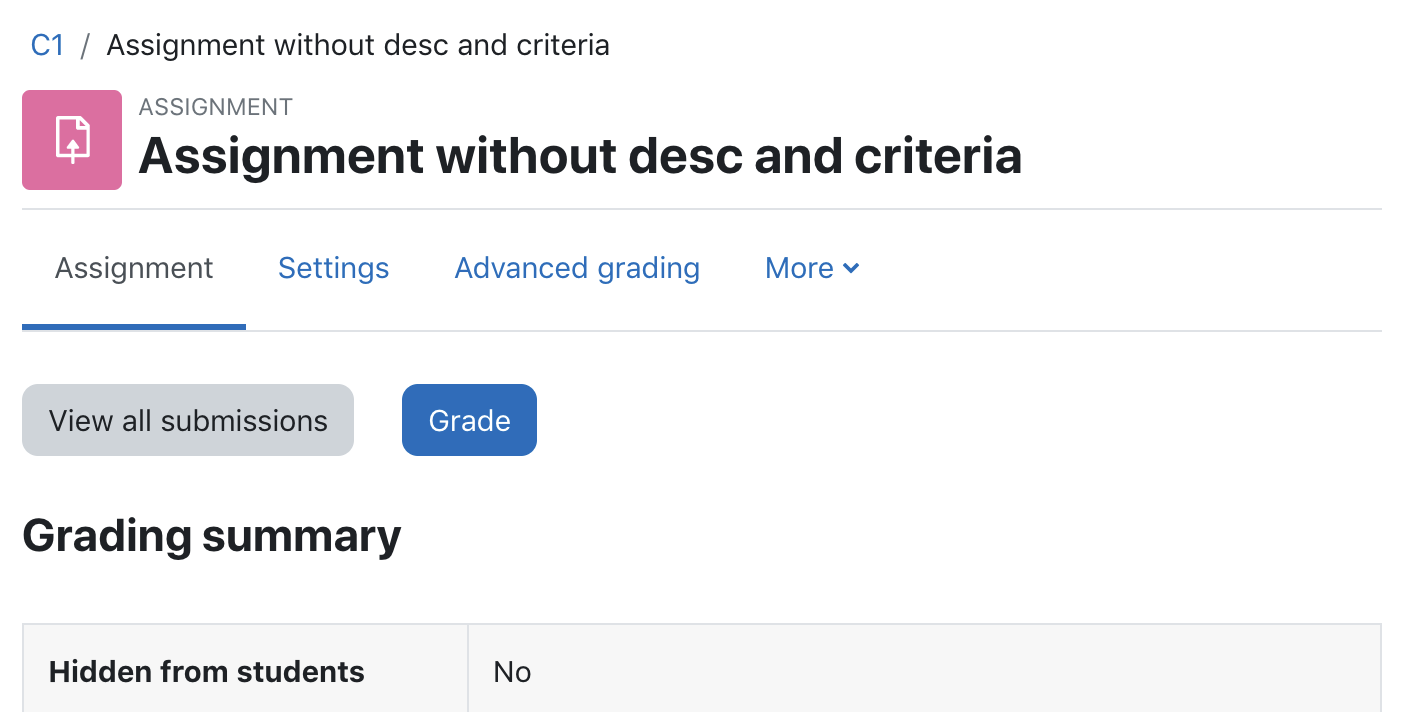
Task: Click the blue Grade button
Action: (469, 420)
